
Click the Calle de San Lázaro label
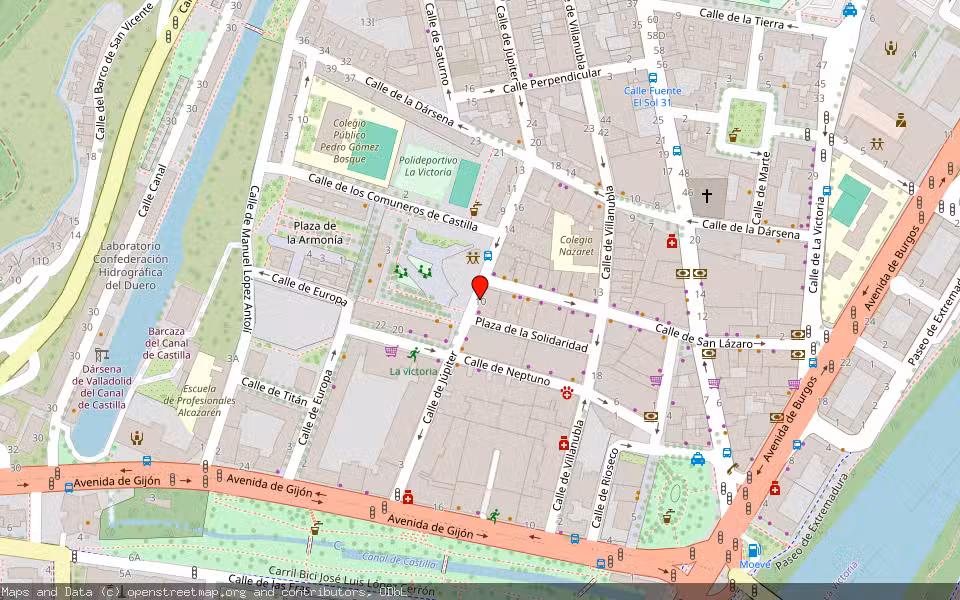703,337
